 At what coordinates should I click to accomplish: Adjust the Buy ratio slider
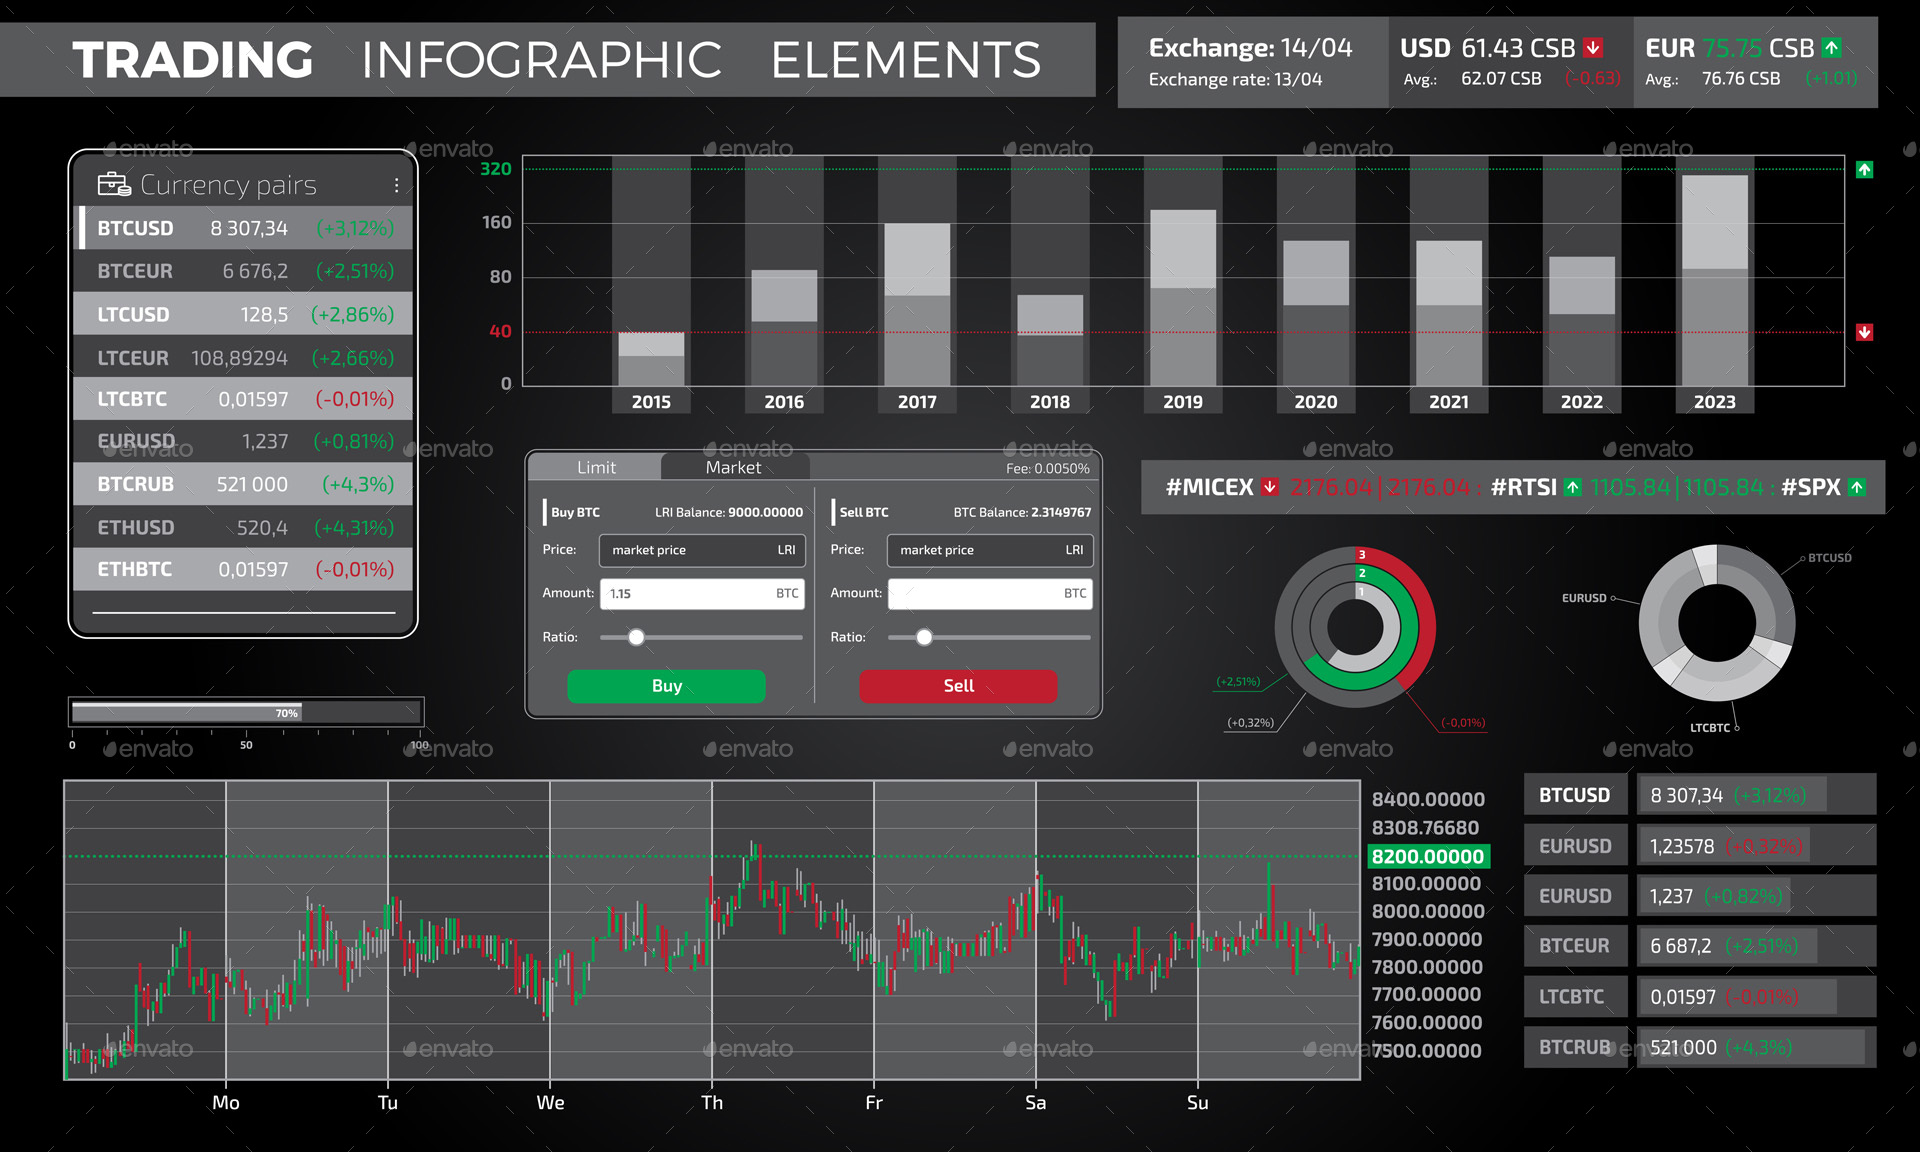coord(637,637)
